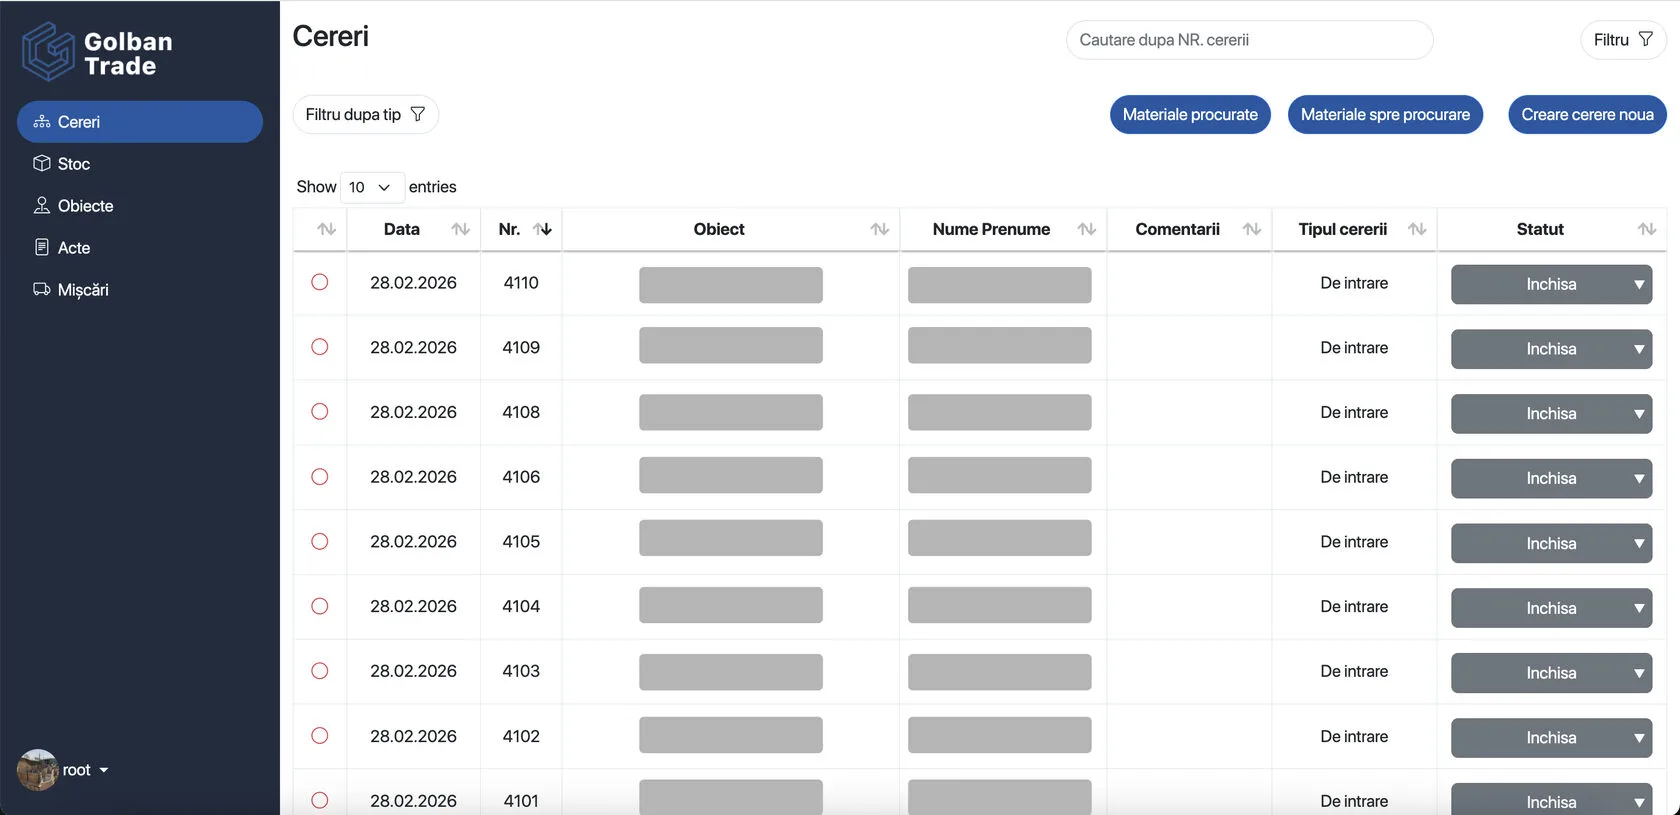Viewport: 1680px width, 815px height.
Task: Open status dropdown for request 4102
Action: [1551, 738]
